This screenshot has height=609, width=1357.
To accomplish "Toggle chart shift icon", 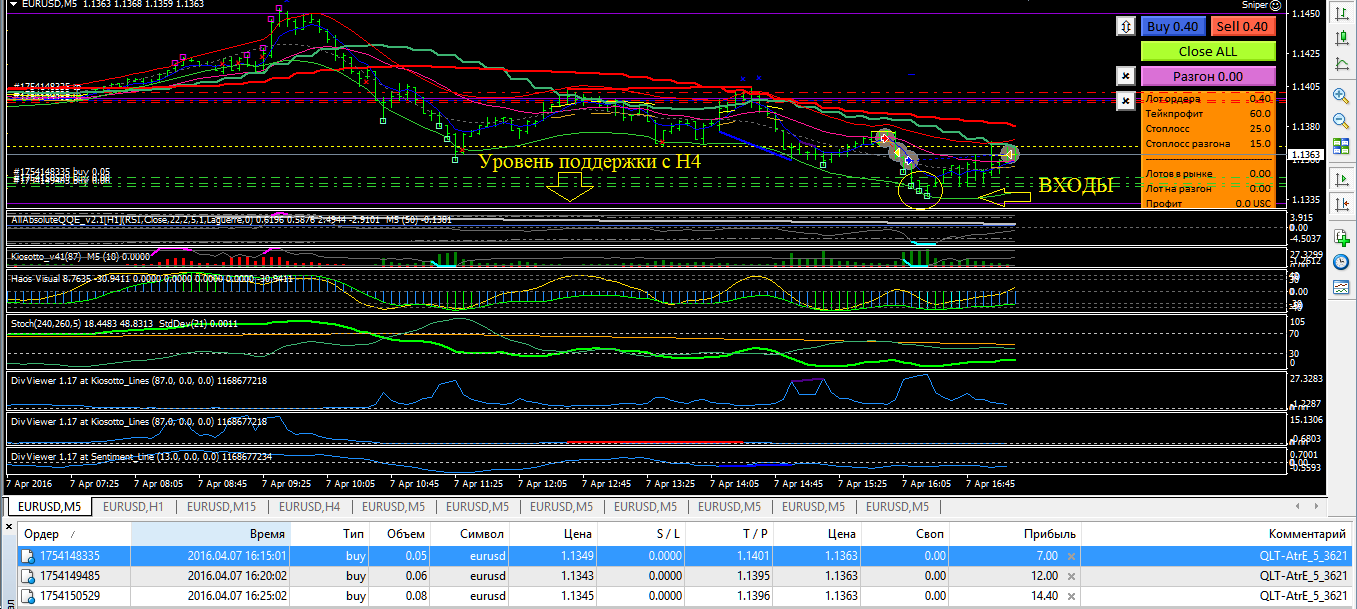I will (1341, 204).
